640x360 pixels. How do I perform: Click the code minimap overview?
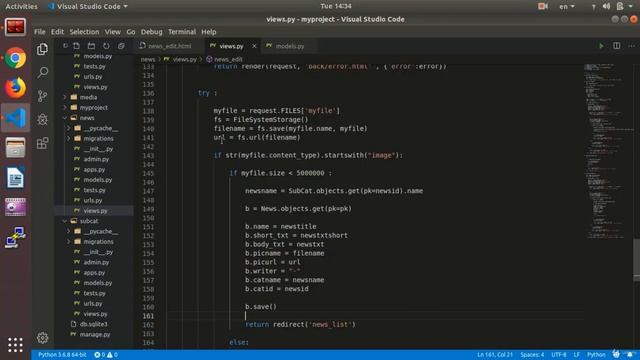coord(608,151)
